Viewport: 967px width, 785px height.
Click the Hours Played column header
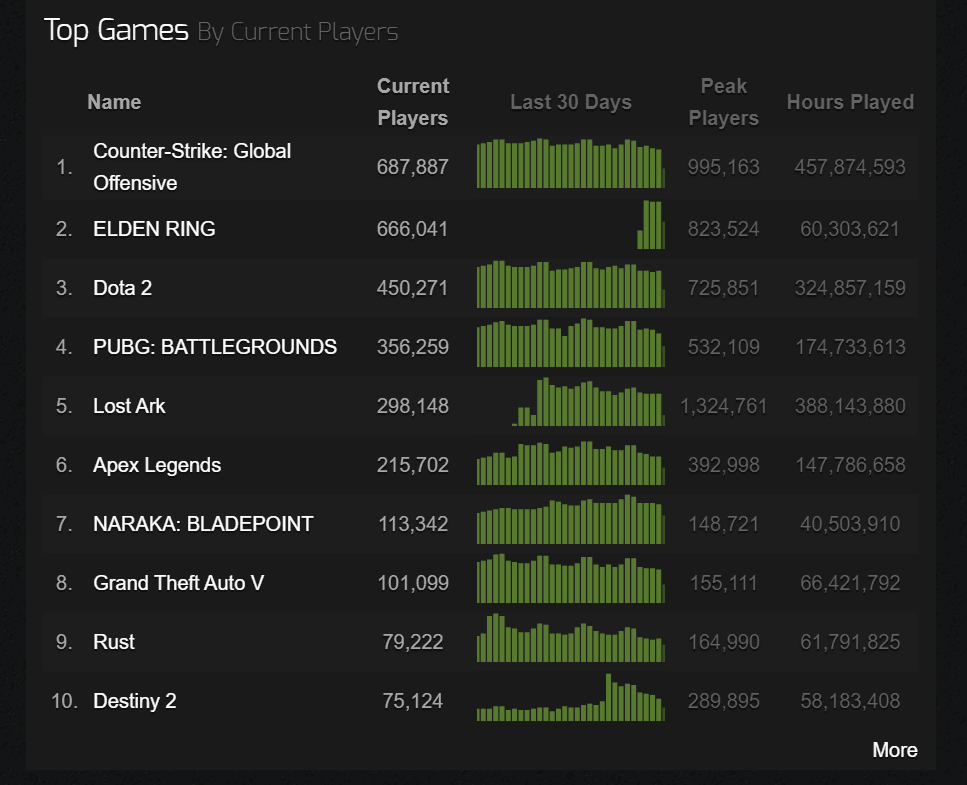(x=850, y=102)
